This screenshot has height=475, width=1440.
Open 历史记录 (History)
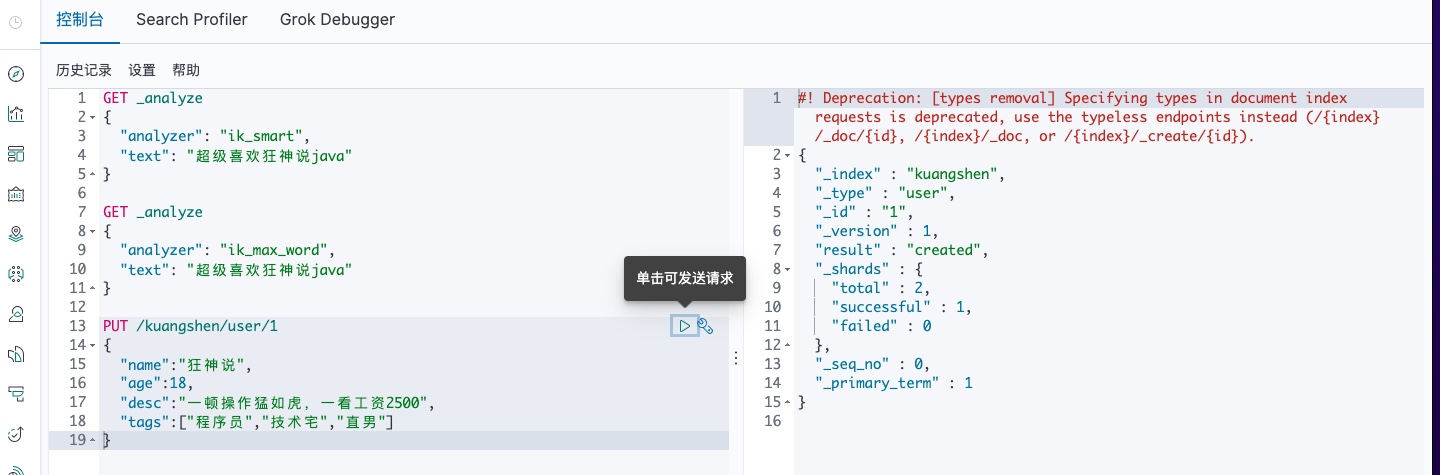pyautogui.click(x=84, y=70)
